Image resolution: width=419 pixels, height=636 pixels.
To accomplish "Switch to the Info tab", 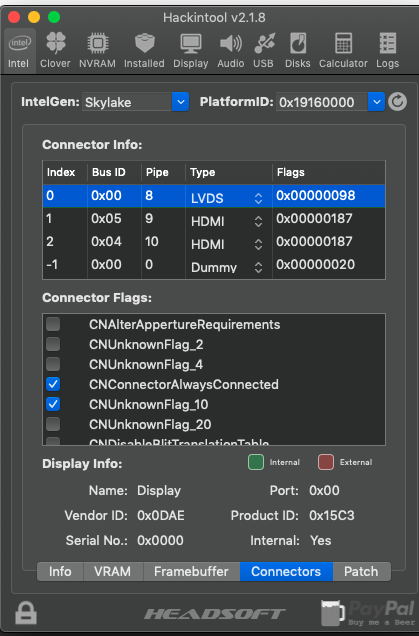I will click(x=60, y=572).
